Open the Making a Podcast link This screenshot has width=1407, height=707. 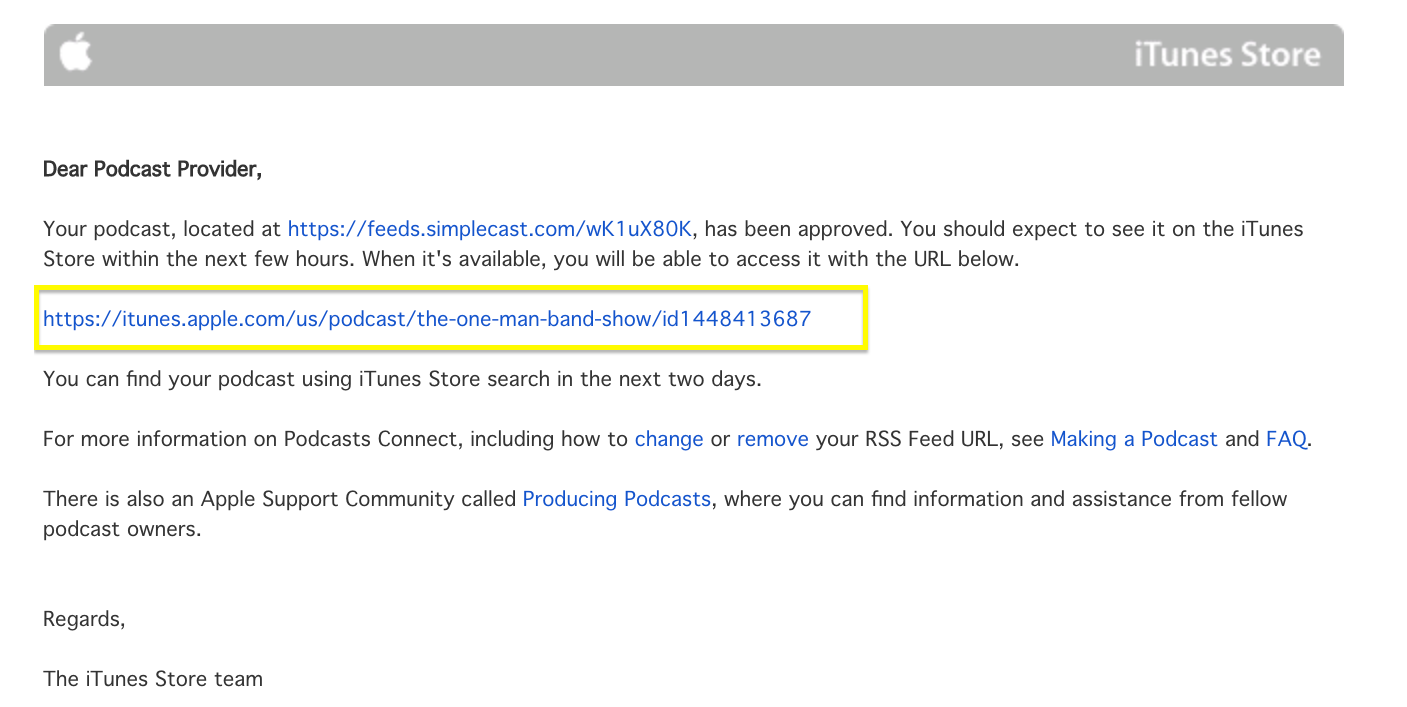(x=1134, y=439)
